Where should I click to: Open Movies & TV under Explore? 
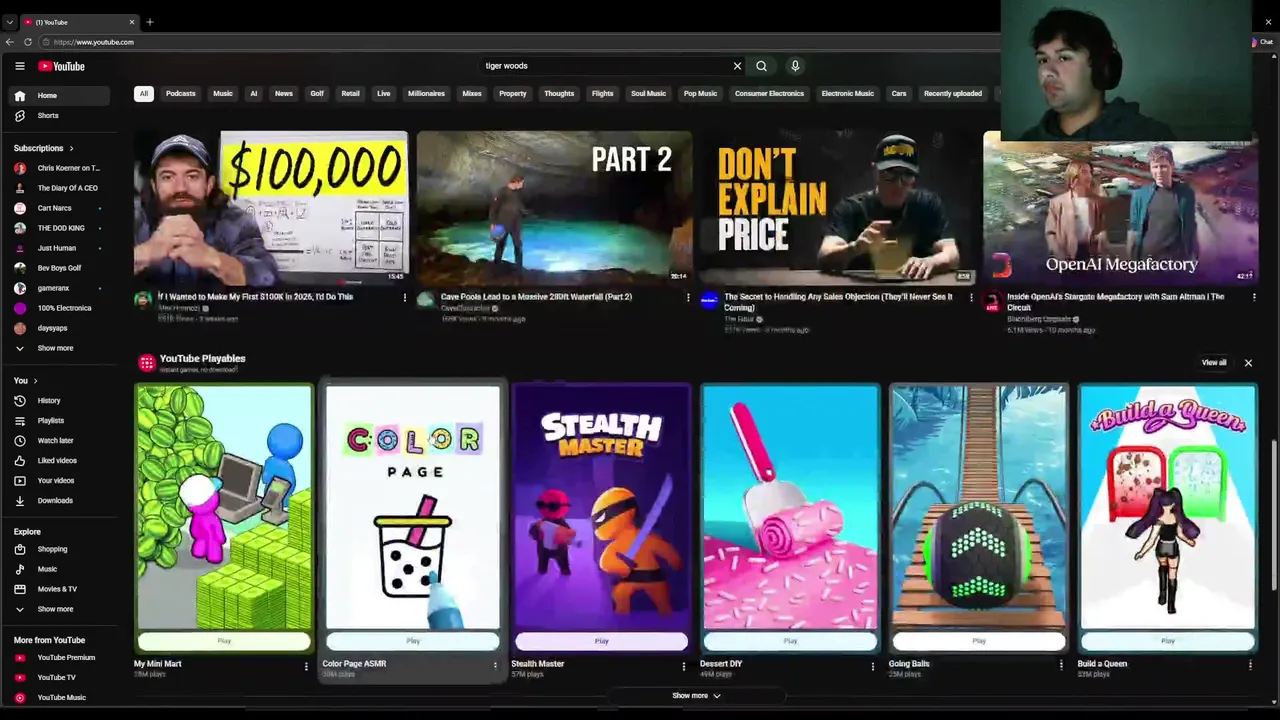coord(59,589)
